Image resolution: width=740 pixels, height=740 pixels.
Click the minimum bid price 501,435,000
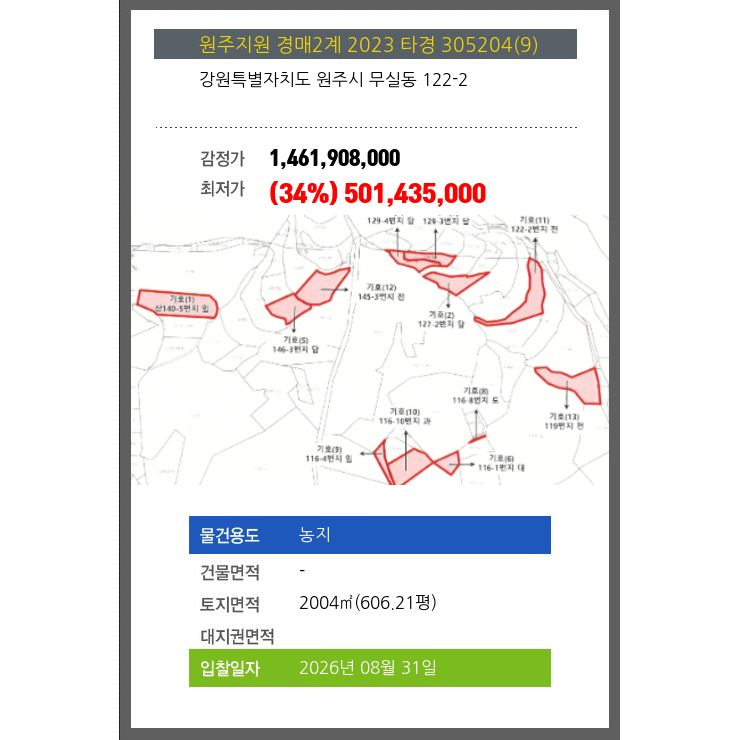click(415, 193)
